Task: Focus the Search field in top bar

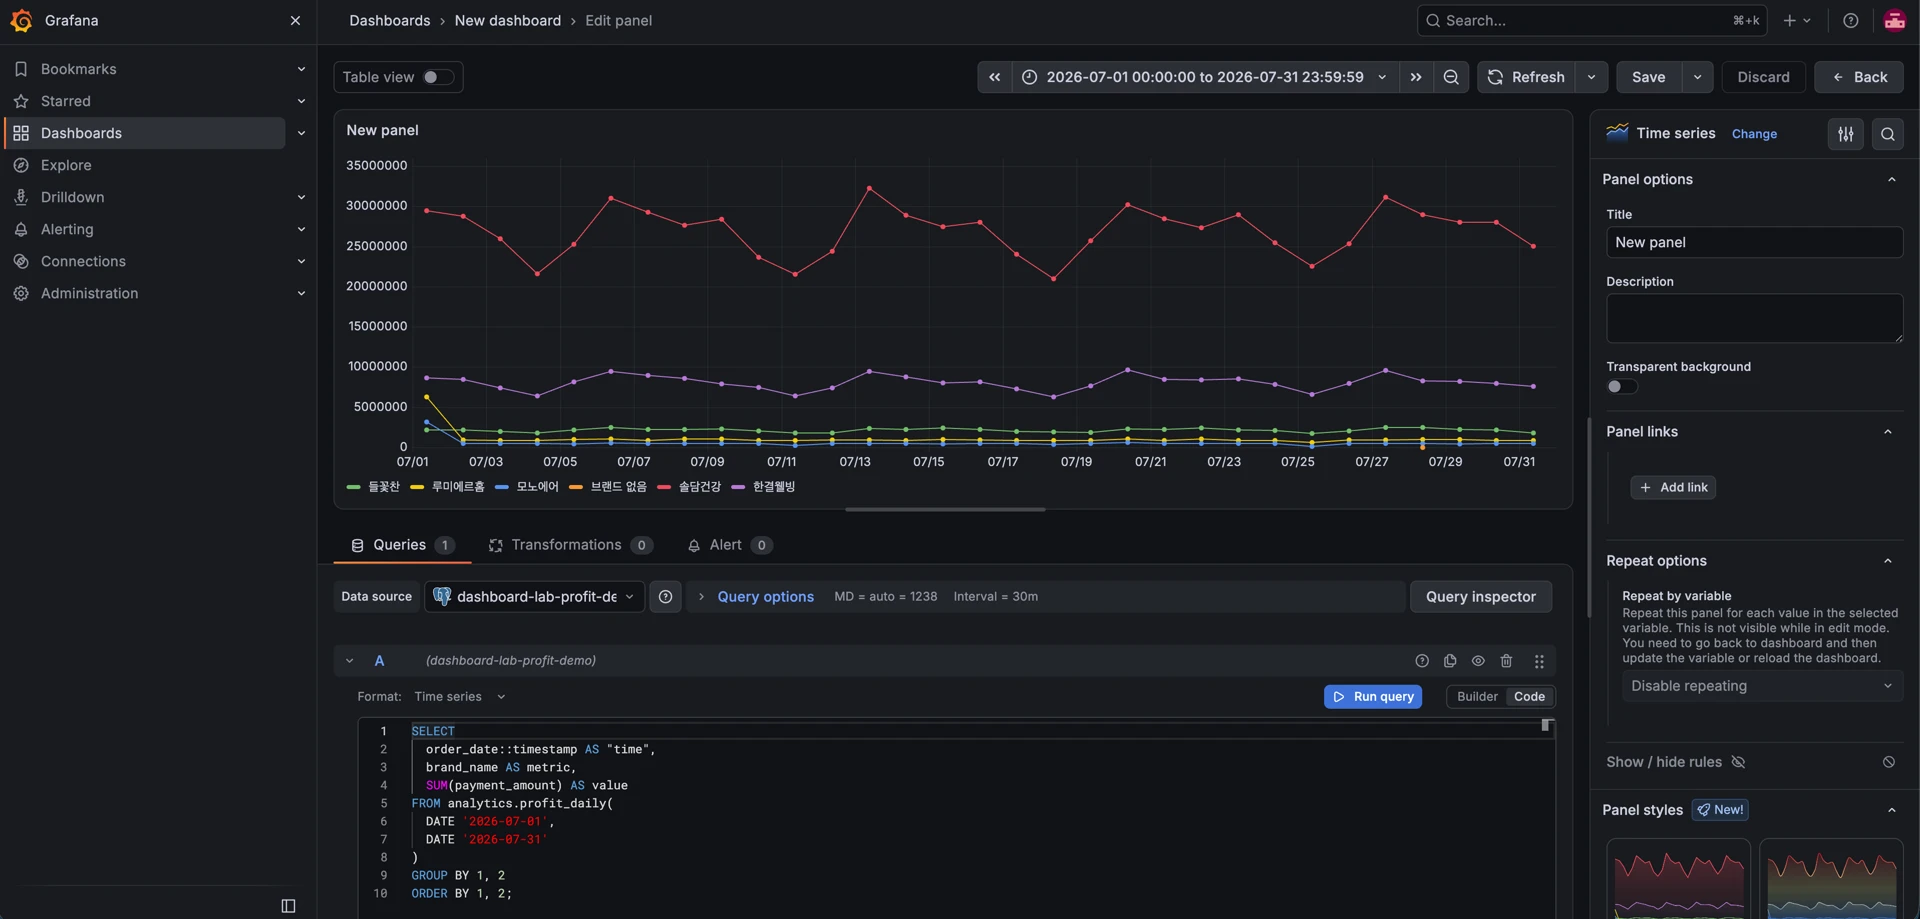Action: pyautogui.click(x=1591, y=20)
